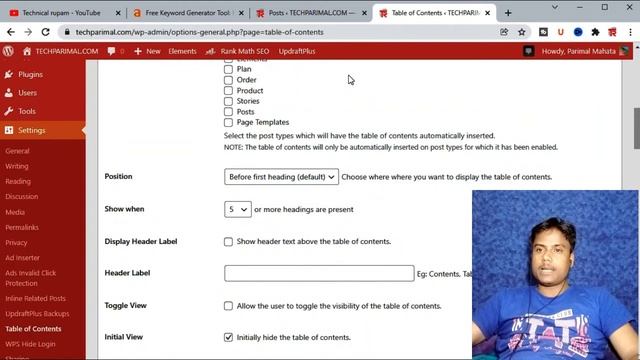Click the blue circle extension icon
The height and width of the screenshot is (360, 640).
tap(578, 32)
